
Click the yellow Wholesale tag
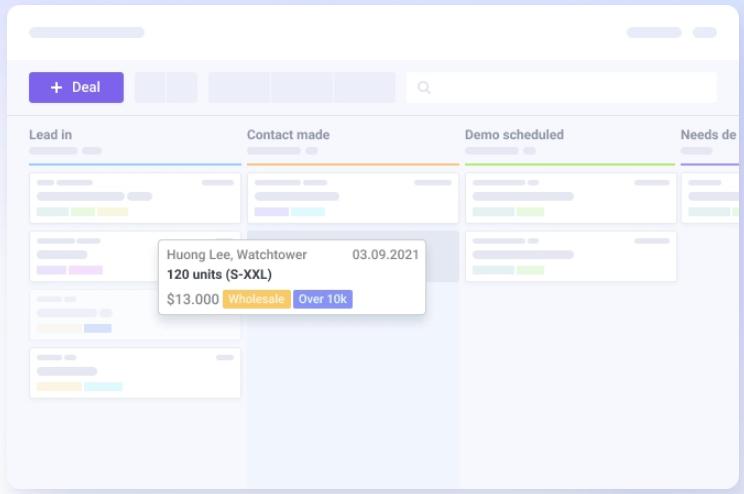point(257,299)
